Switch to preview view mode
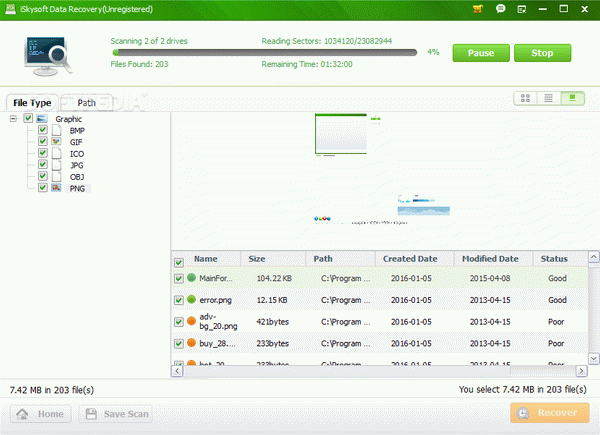Viewport: 600px width, 435px height. [572, 98]
